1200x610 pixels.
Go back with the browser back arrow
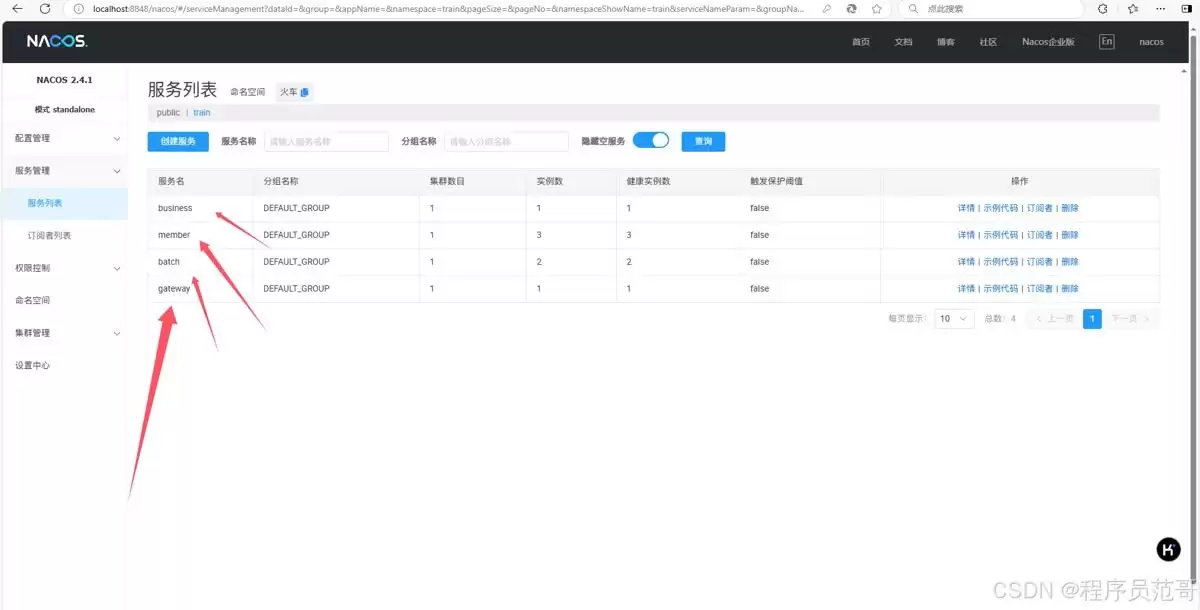[x=17, y=8]
